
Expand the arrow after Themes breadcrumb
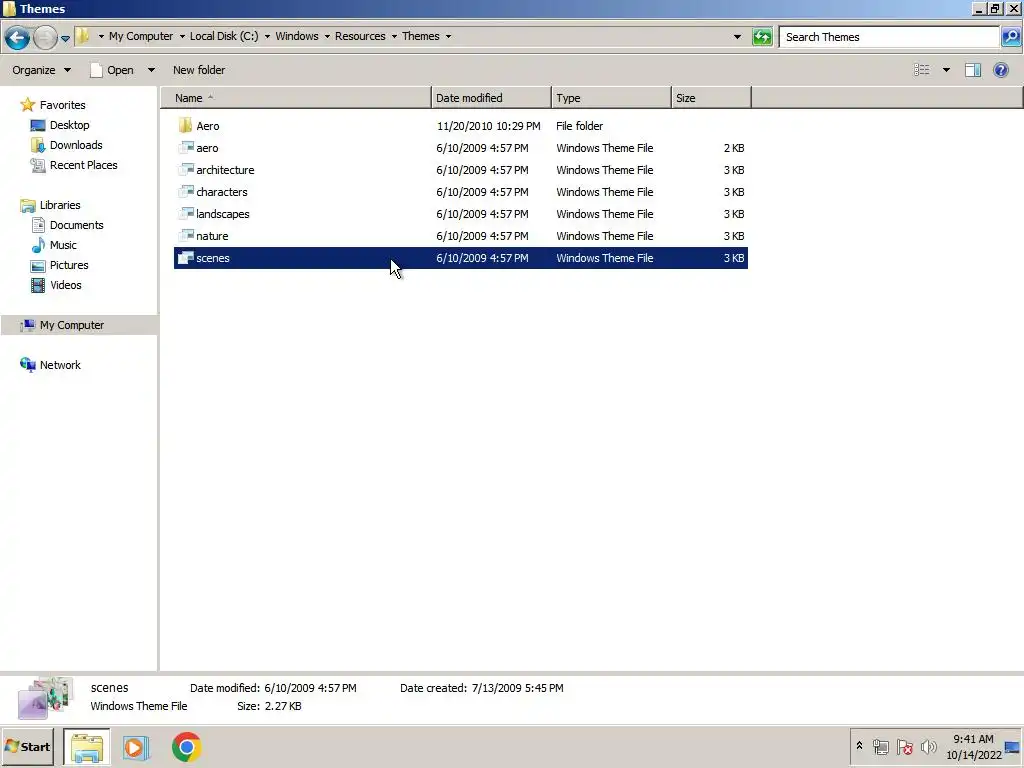click(x=448, y=37)
